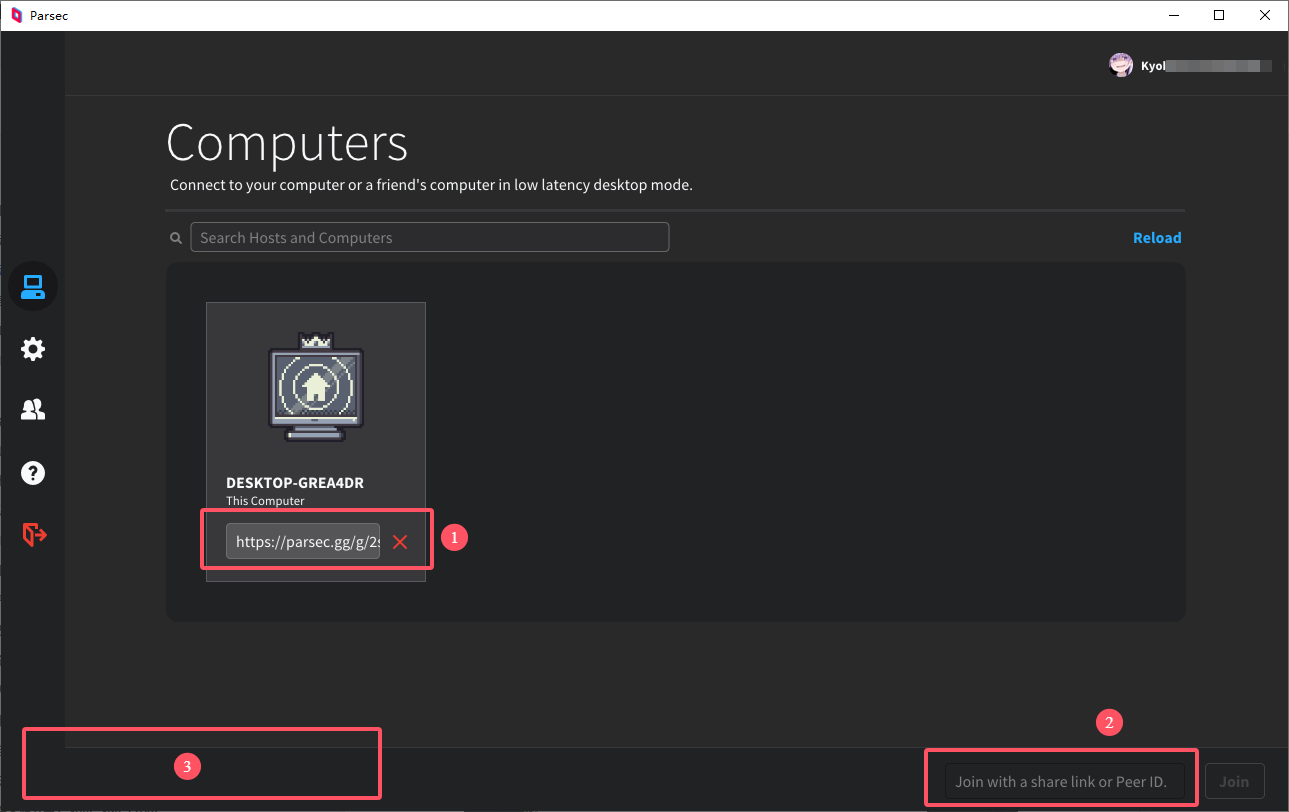Maximize the Parsec window
This screenshot has height=812, width=1289.
click(1219, 15)
